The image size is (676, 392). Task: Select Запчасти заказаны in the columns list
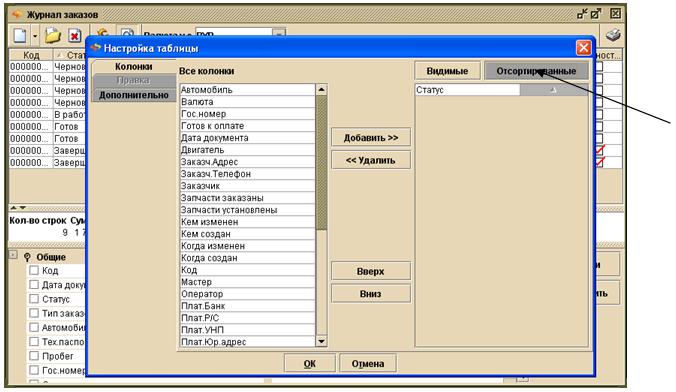pos(247,198)
